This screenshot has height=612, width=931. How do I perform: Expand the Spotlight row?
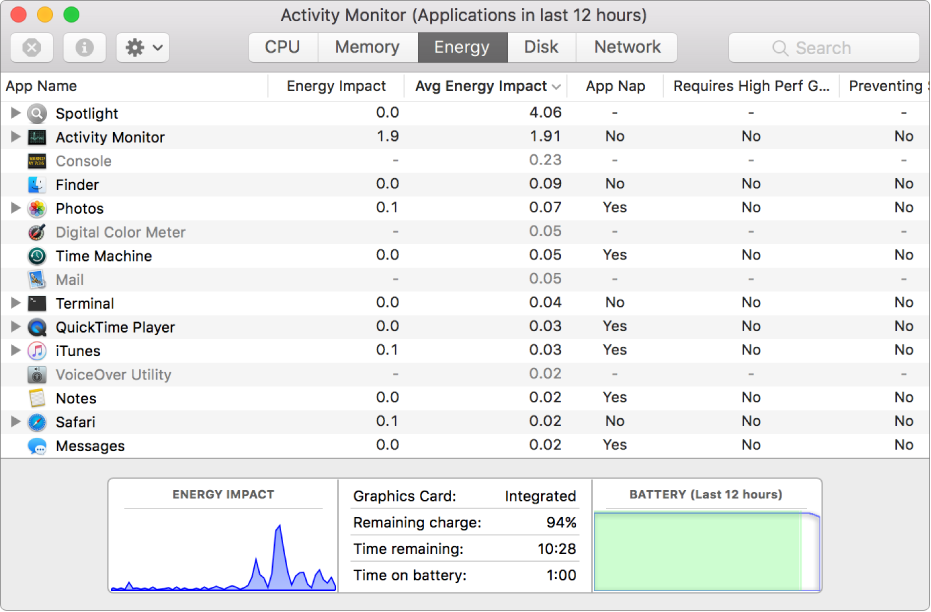point(15,113)
